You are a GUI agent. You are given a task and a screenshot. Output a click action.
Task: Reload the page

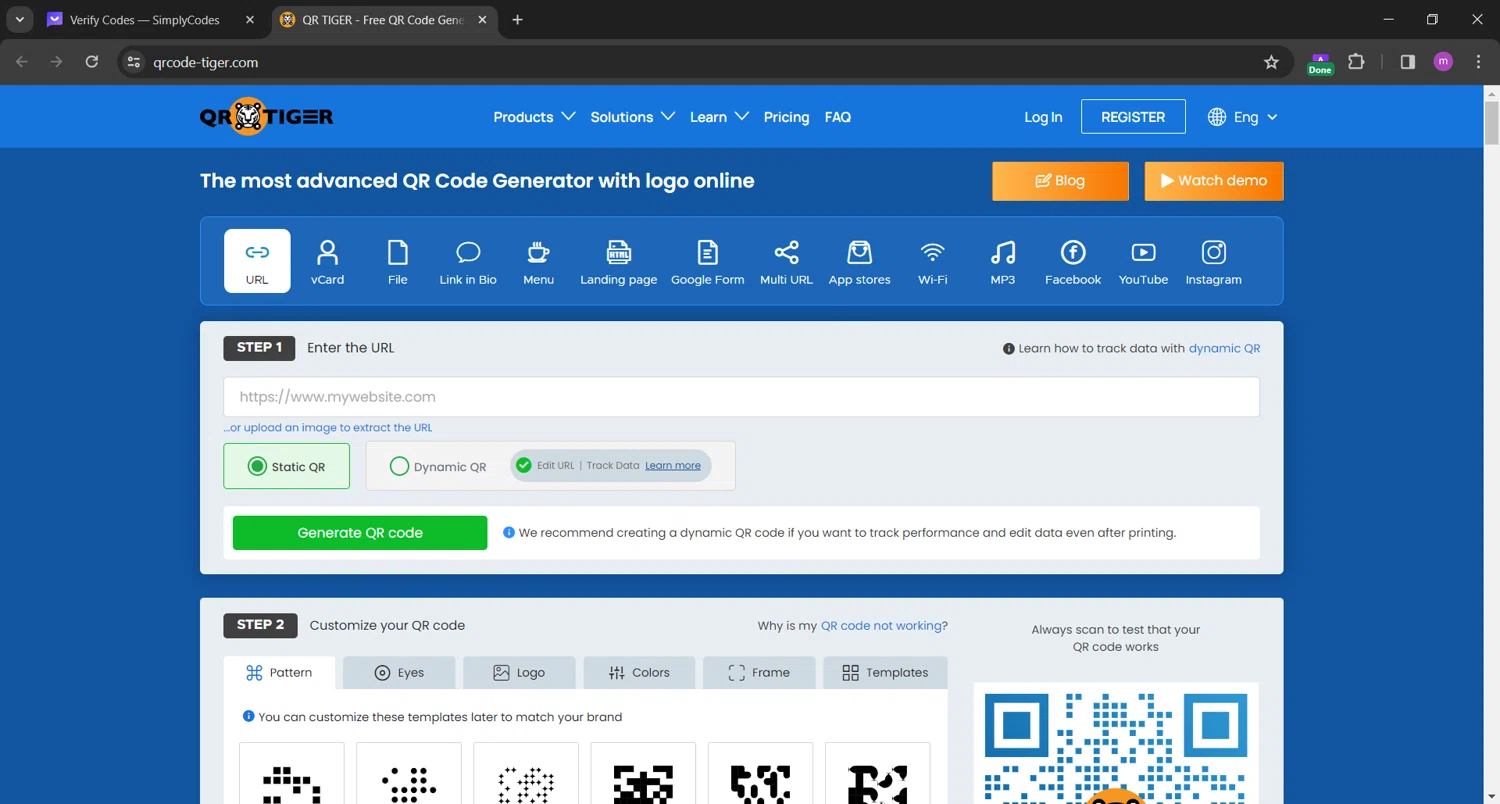92,62
